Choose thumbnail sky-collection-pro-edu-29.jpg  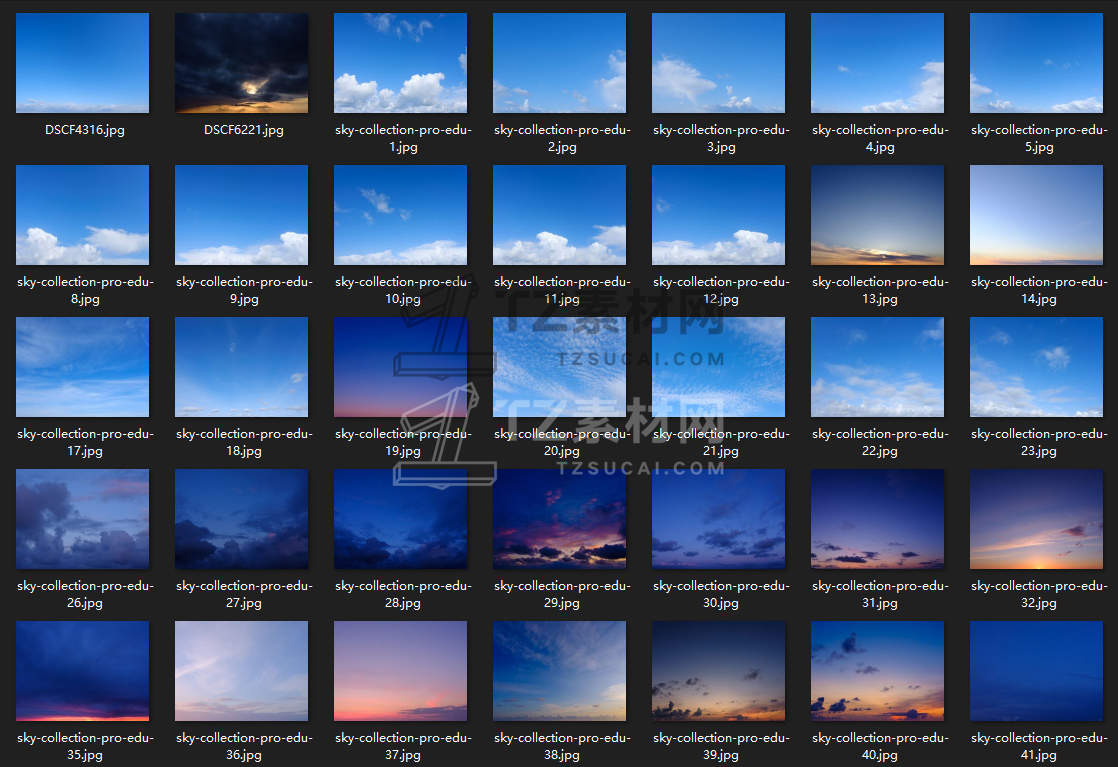coord(560,518)
